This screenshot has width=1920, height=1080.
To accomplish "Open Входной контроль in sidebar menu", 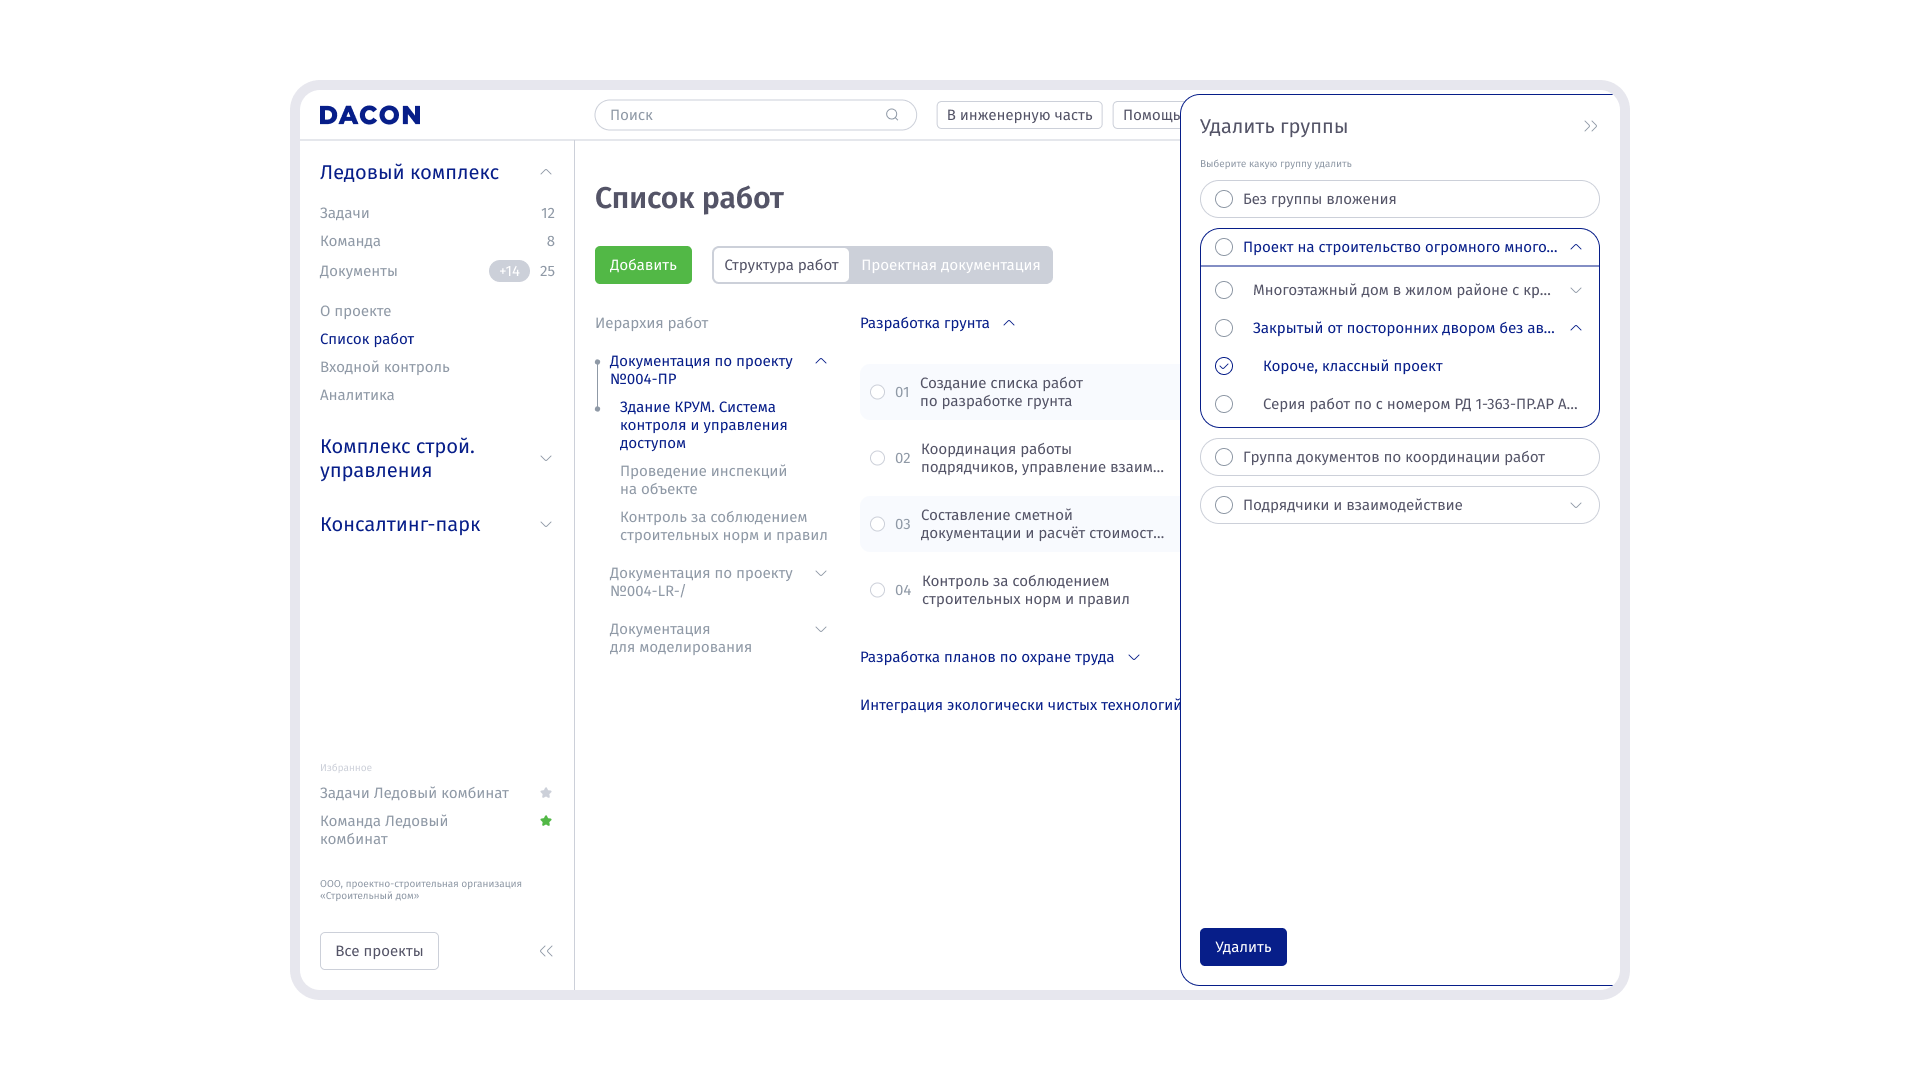I will point(384,367).
